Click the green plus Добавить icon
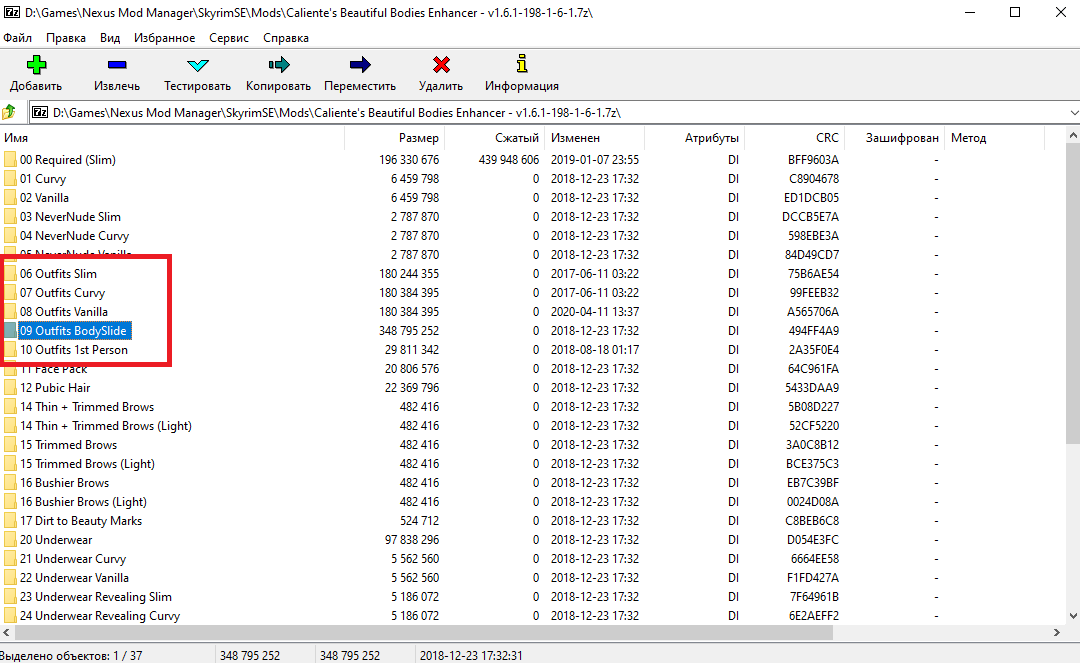The image size is (1080, 663). point(36,66)
